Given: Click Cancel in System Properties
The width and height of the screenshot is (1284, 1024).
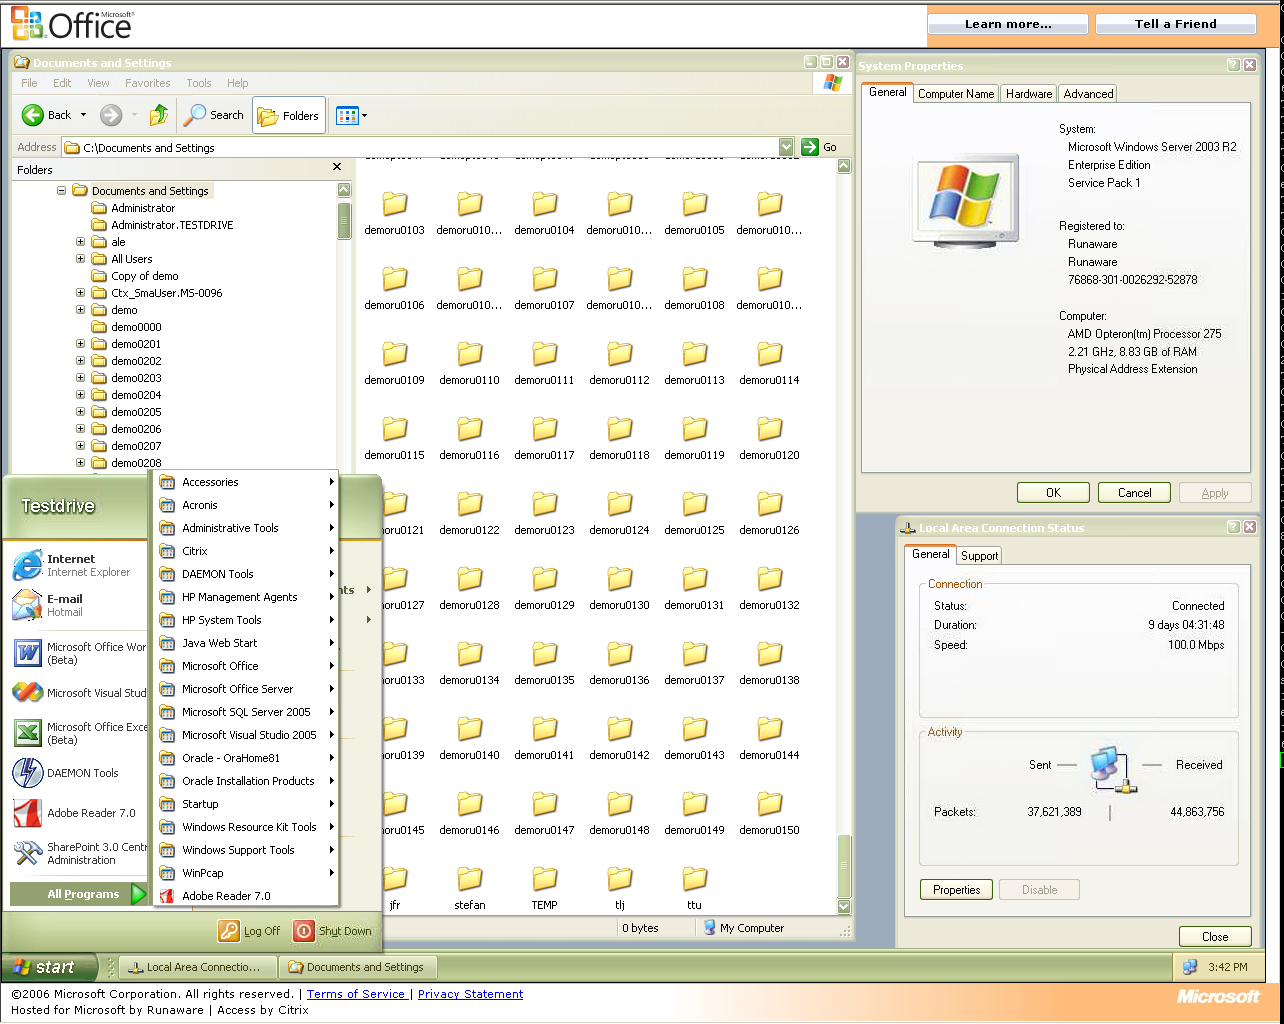Looking at the screenshot, I should (1134, 493).
